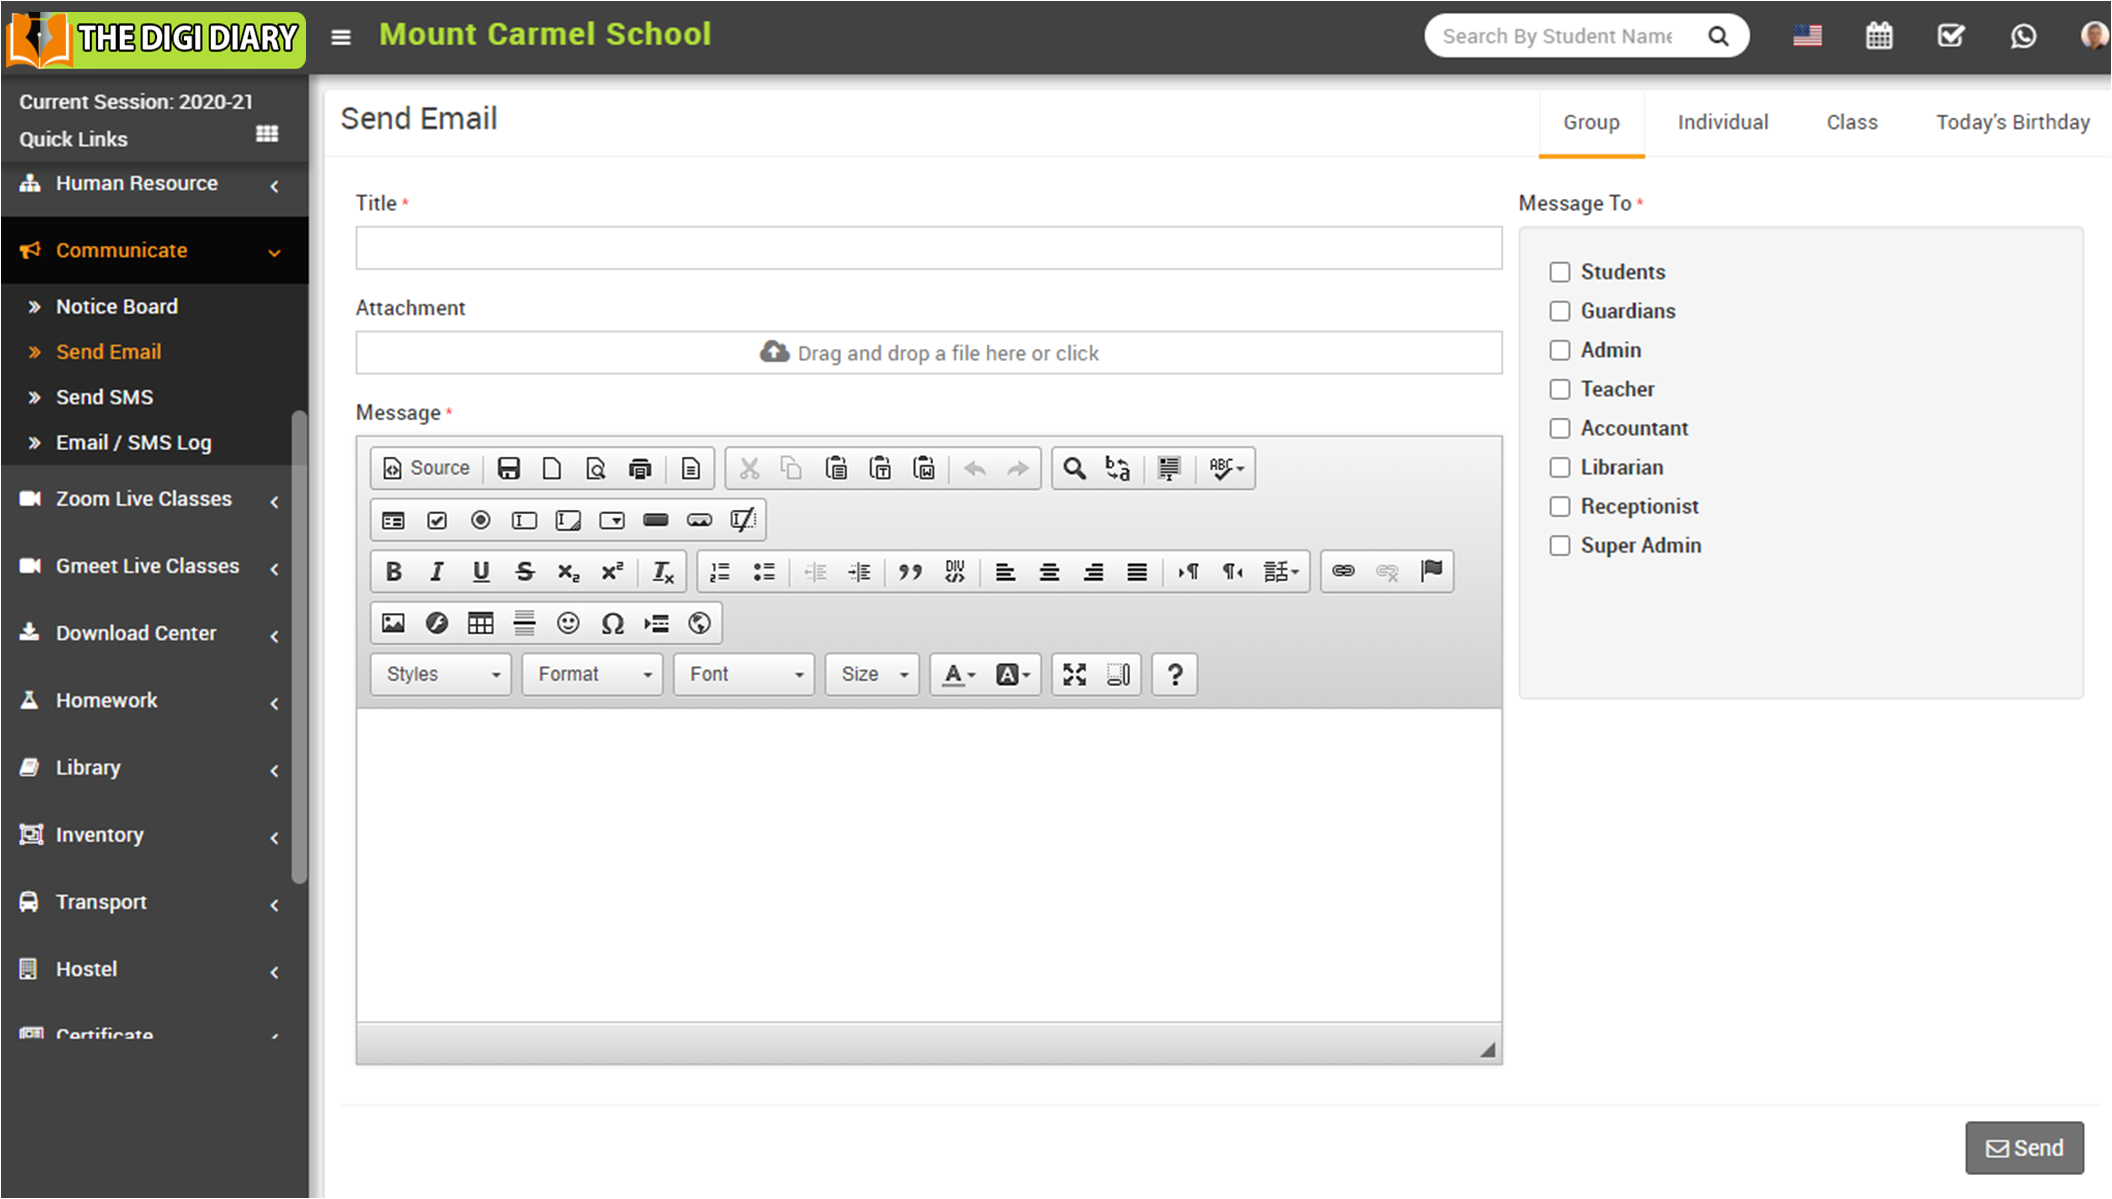Switch to the Individual tab

pos(1722,122)
